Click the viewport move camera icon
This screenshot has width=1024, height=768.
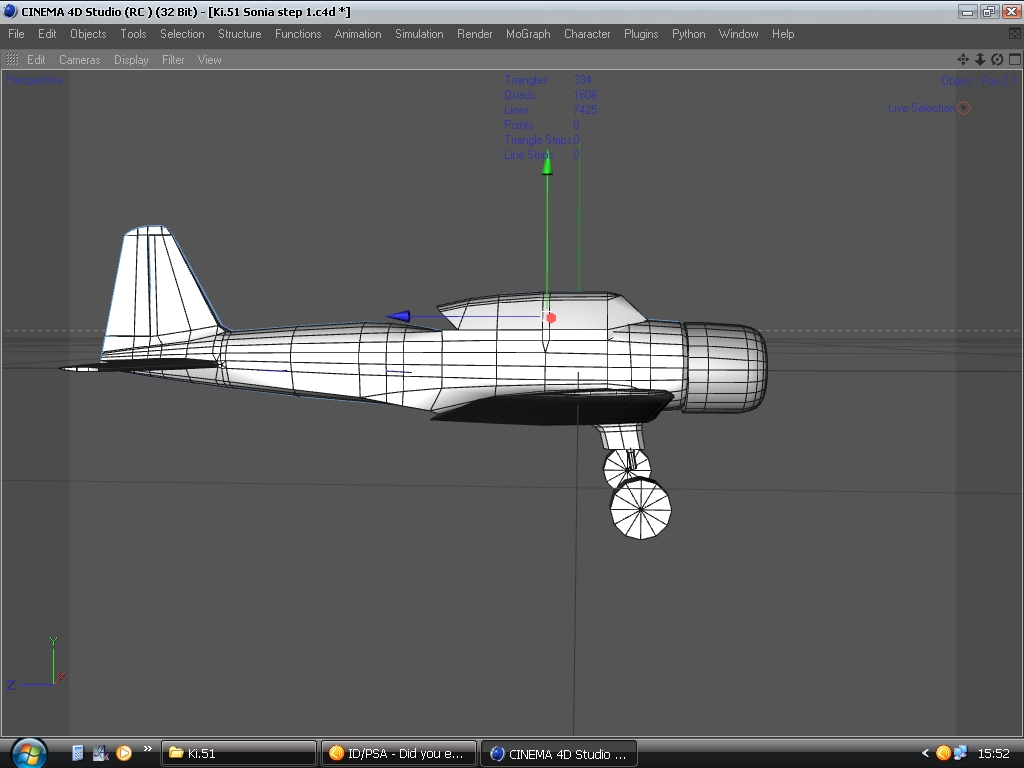point(963,60)
